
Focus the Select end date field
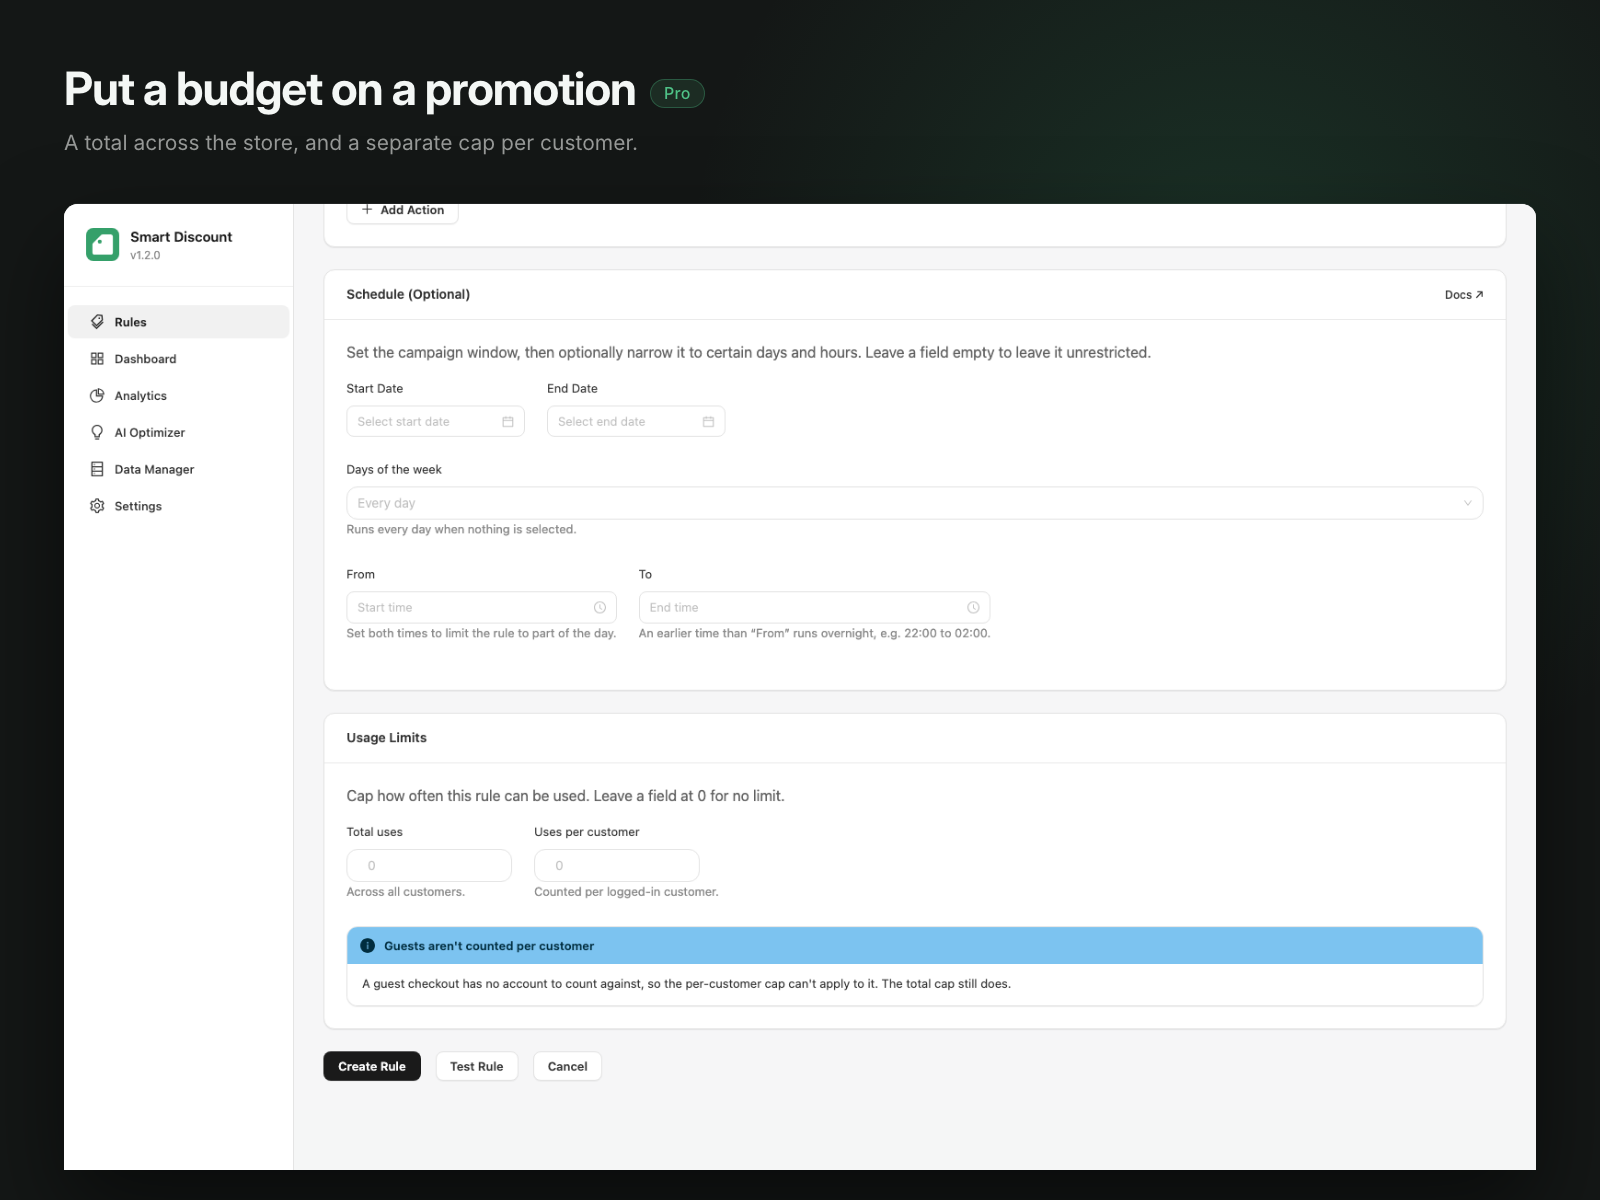point(636,422)
